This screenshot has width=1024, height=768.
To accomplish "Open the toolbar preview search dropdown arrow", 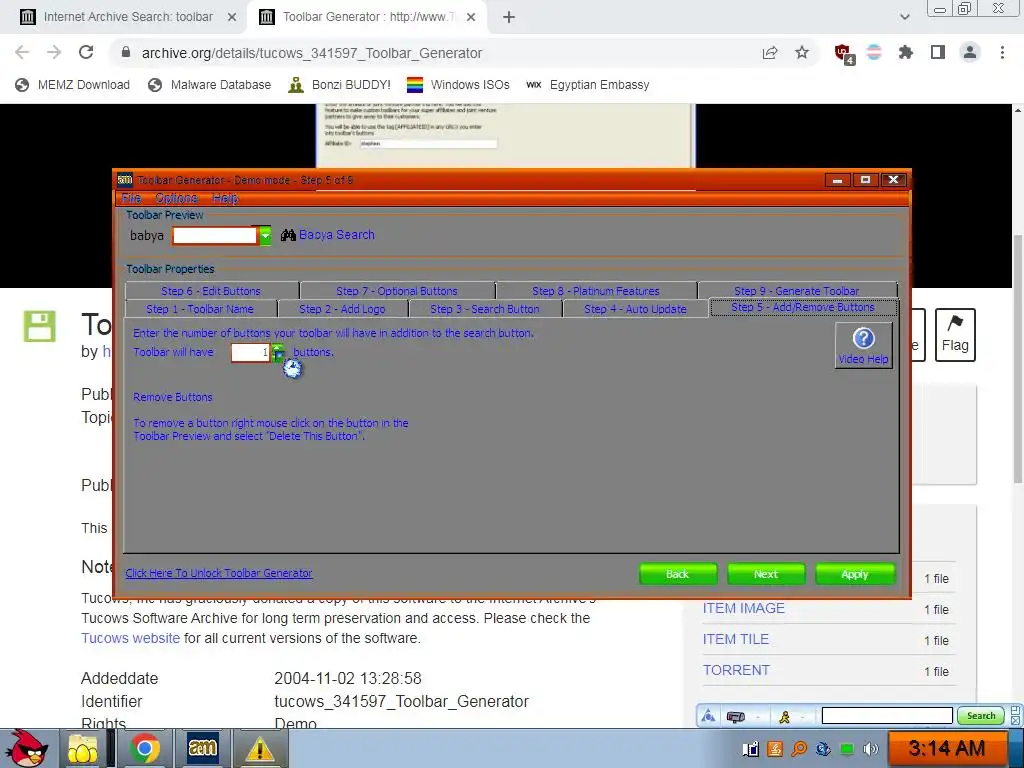I will (x=264, y=236).
